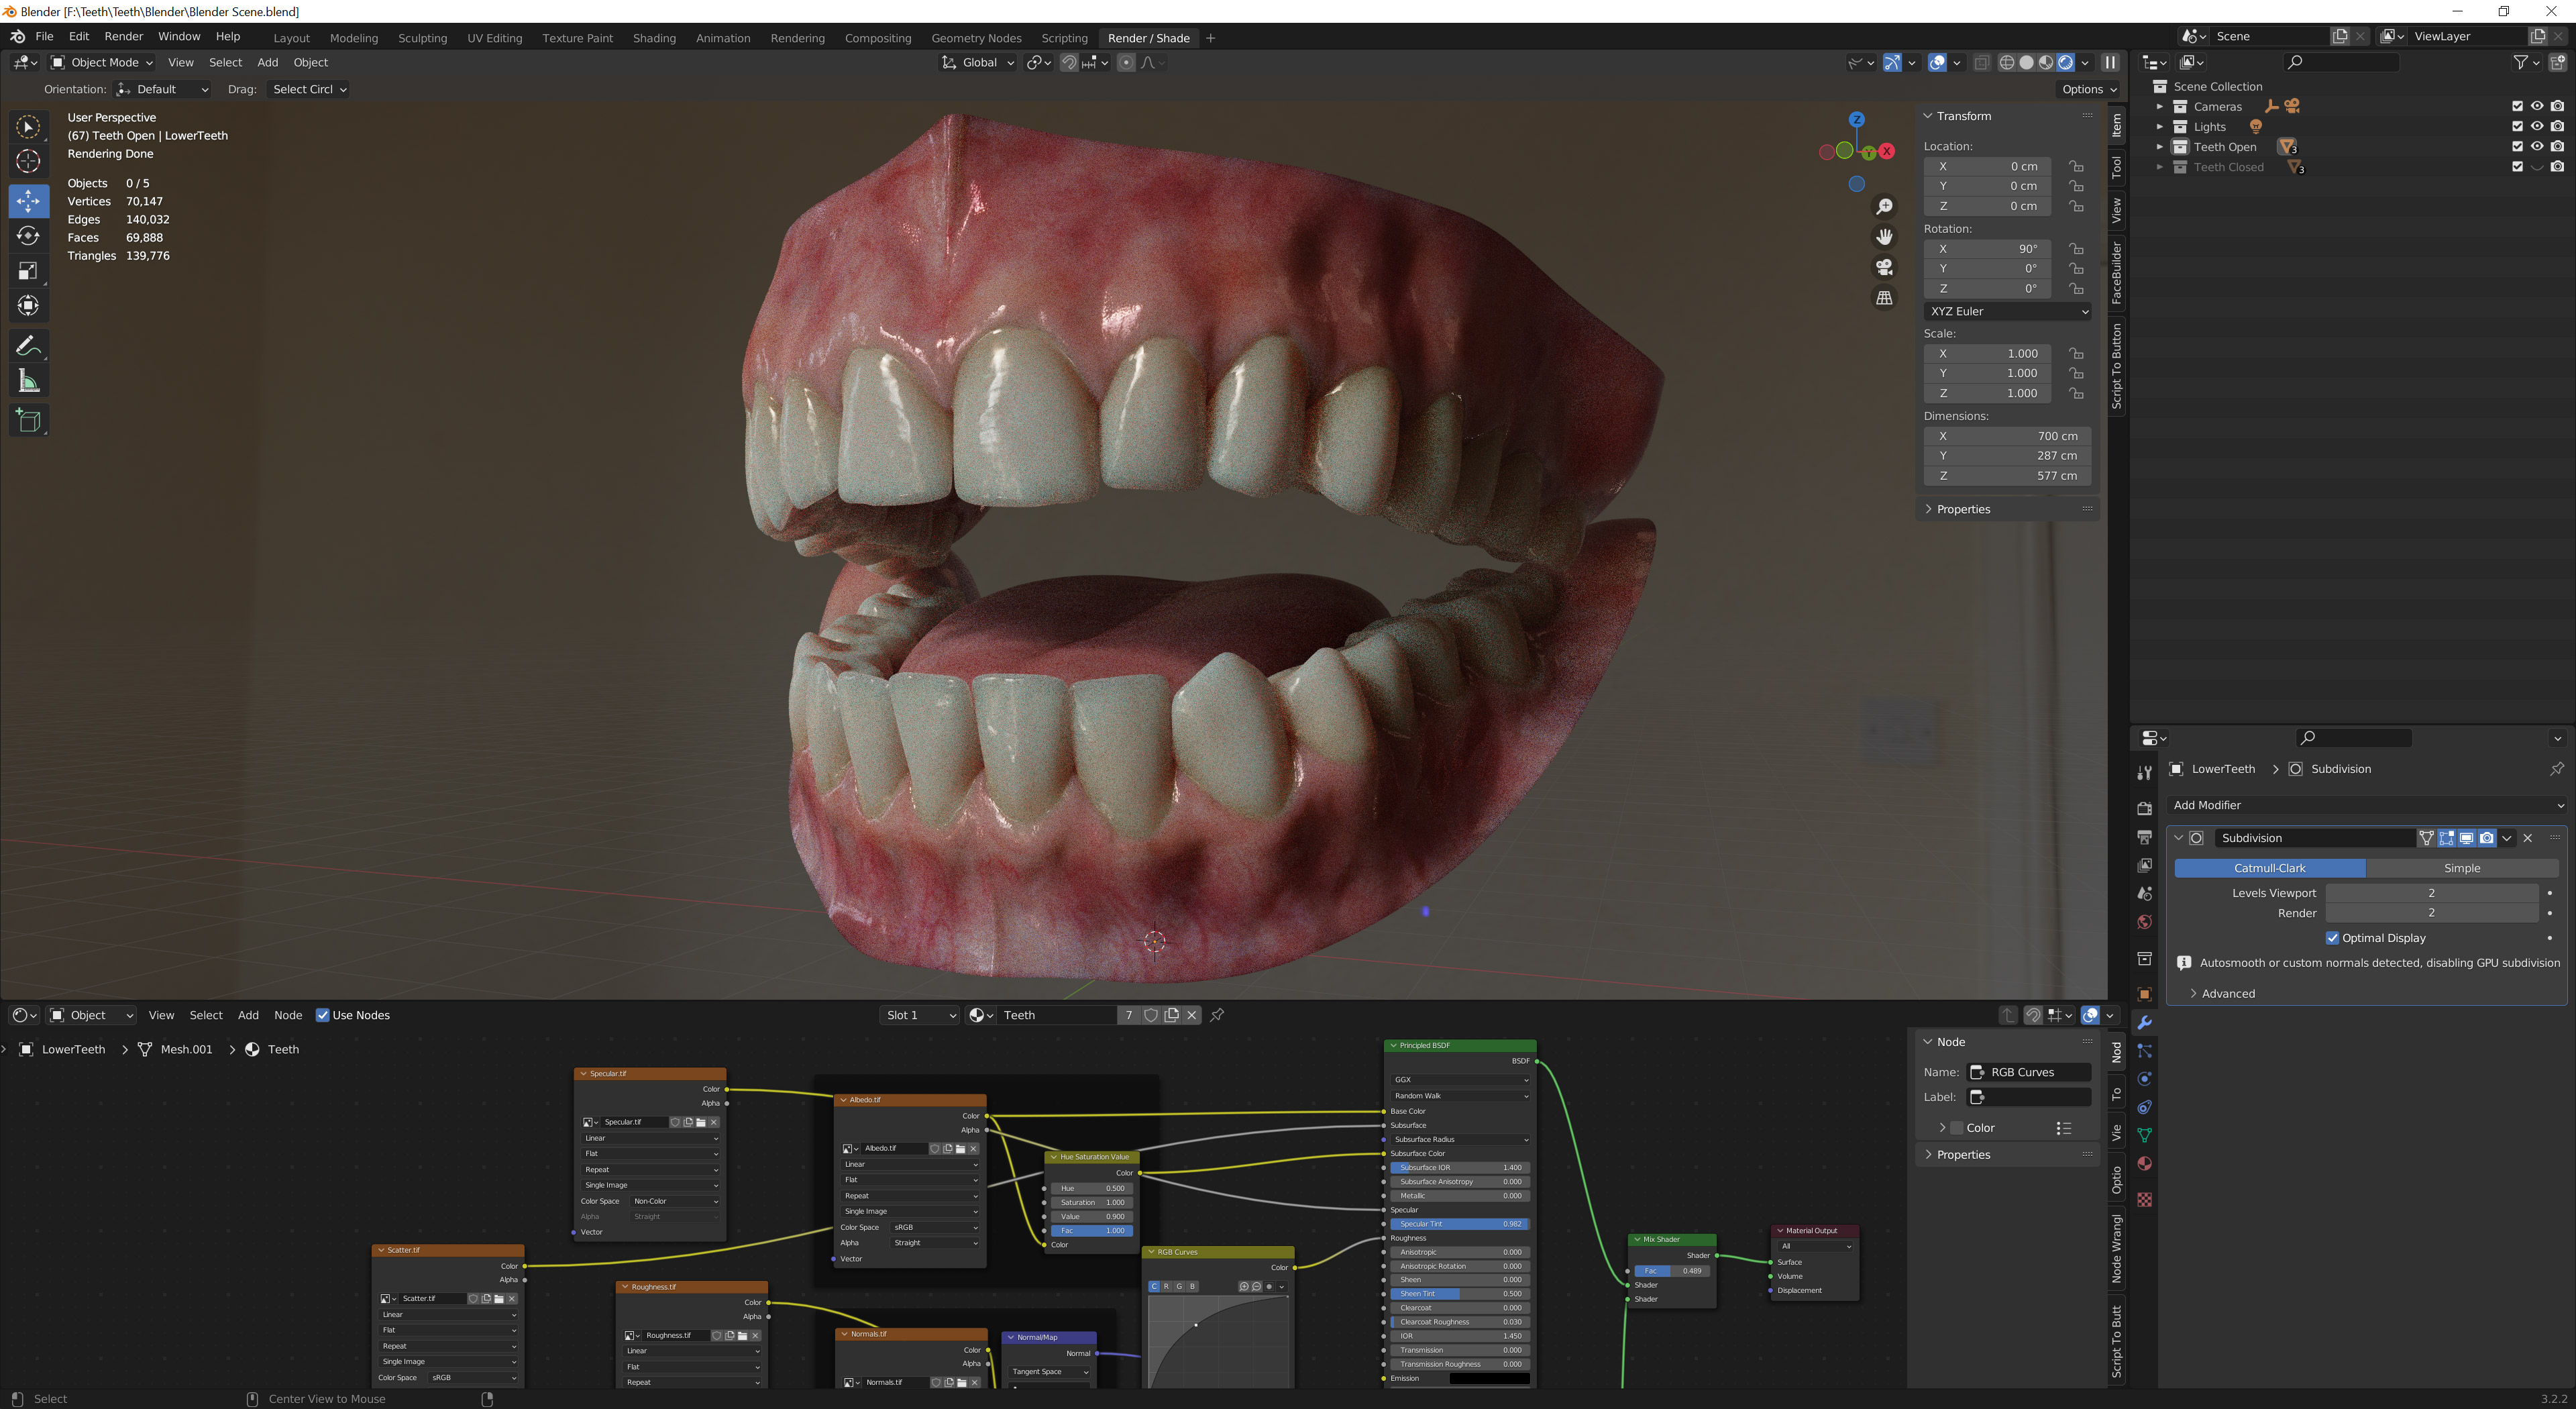Expand the Lights collection in the outliner
This screenshot has height=1409, width=2576.
[x=2160, y=126]
